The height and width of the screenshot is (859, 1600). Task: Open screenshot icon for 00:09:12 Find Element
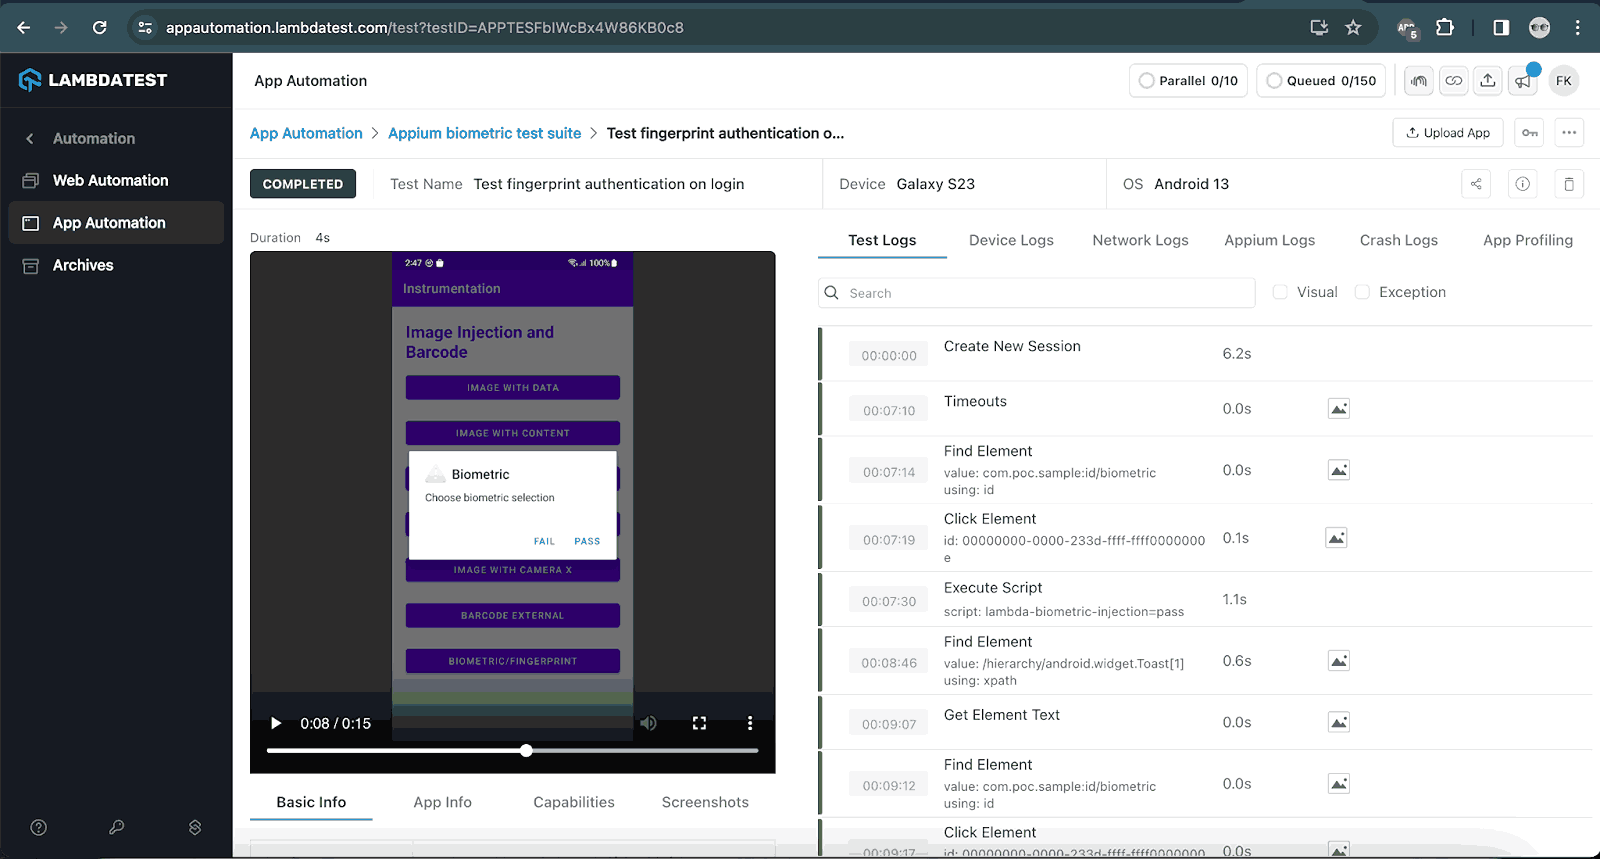[x=1339, y=784]
